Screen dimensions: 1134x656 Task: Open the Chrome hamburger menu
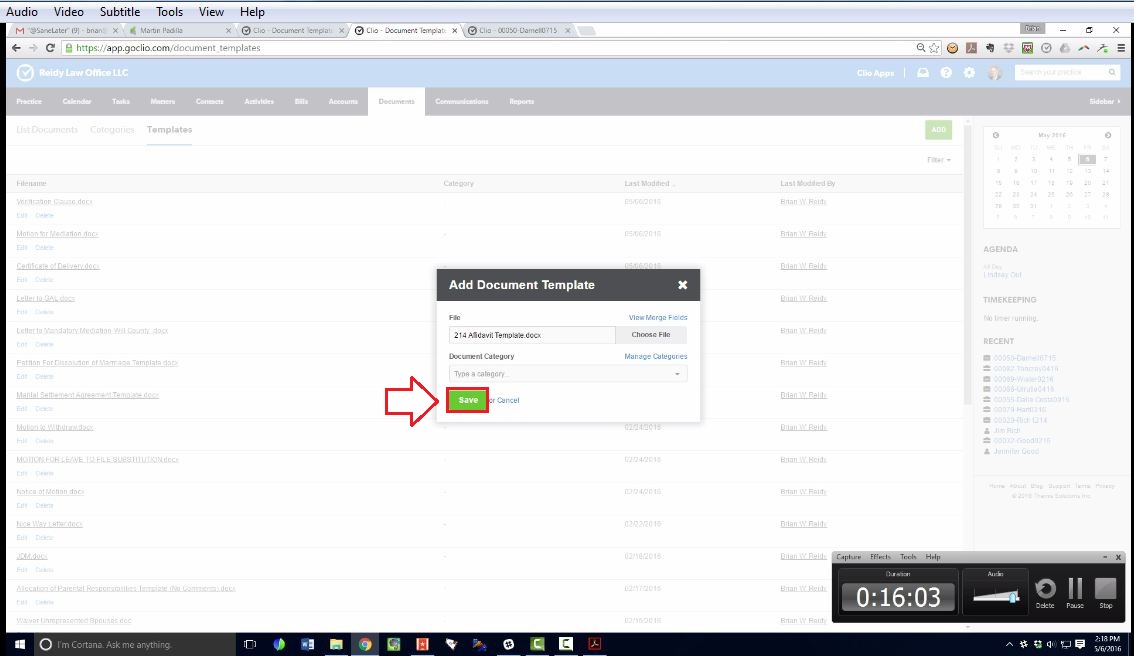1121,48
